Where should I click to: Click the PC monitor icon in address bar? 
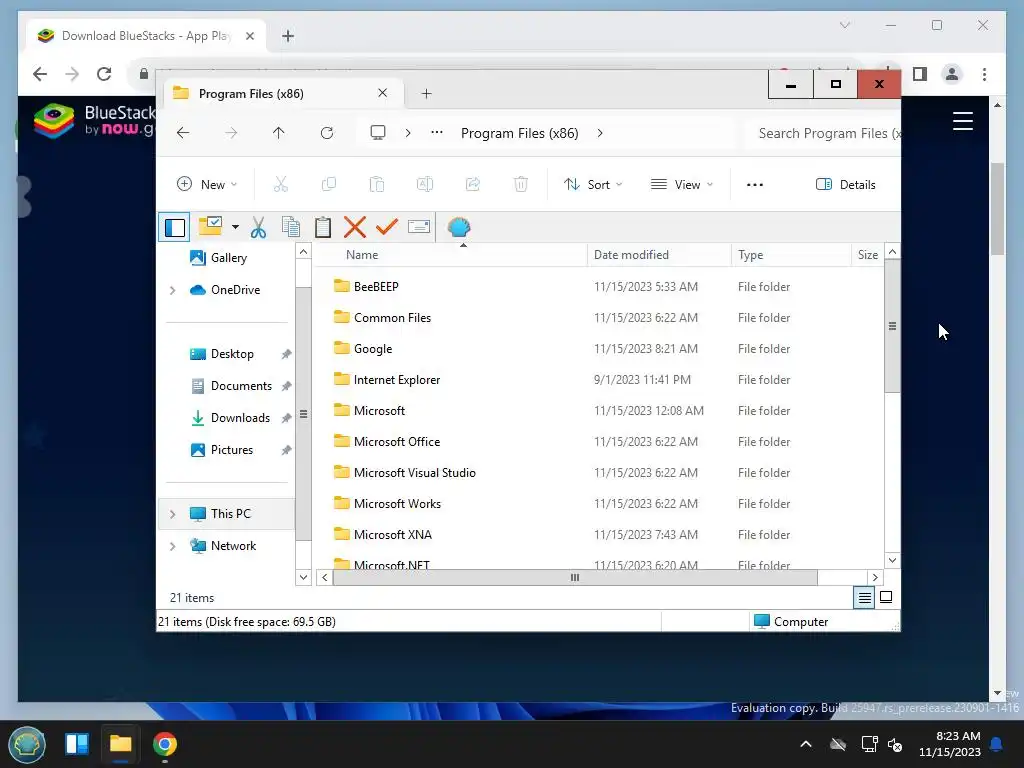coord(377,133)
